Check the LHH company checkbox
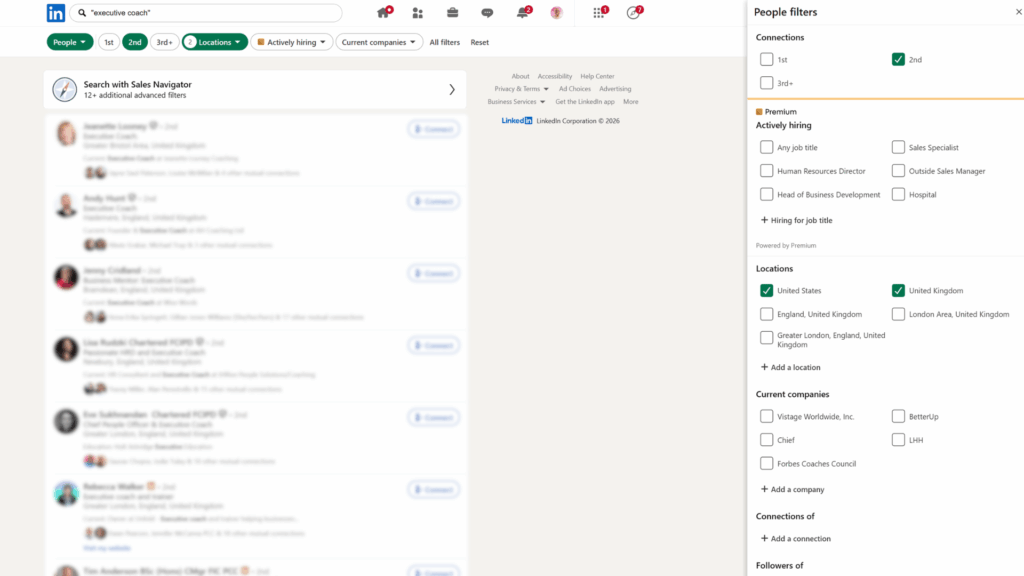1024x576 pixels. coord(899,440)
